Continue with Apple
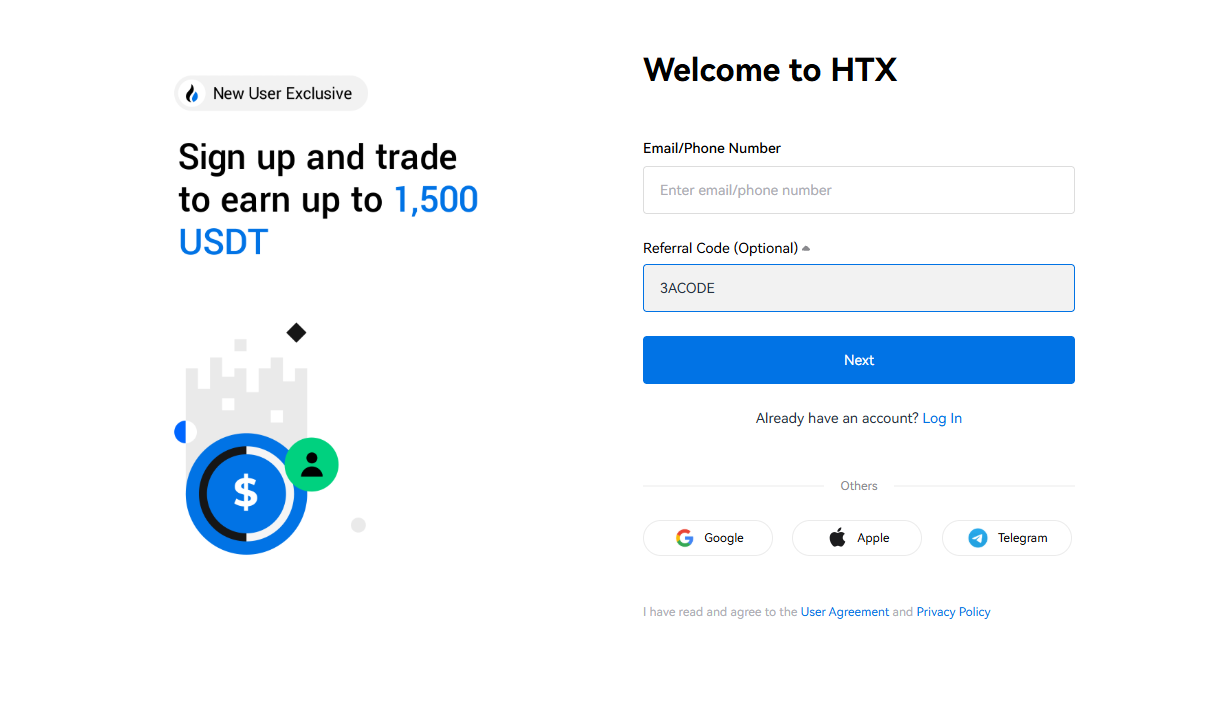This screenshot has height=702, width=1224. click(x=856, y=537)
